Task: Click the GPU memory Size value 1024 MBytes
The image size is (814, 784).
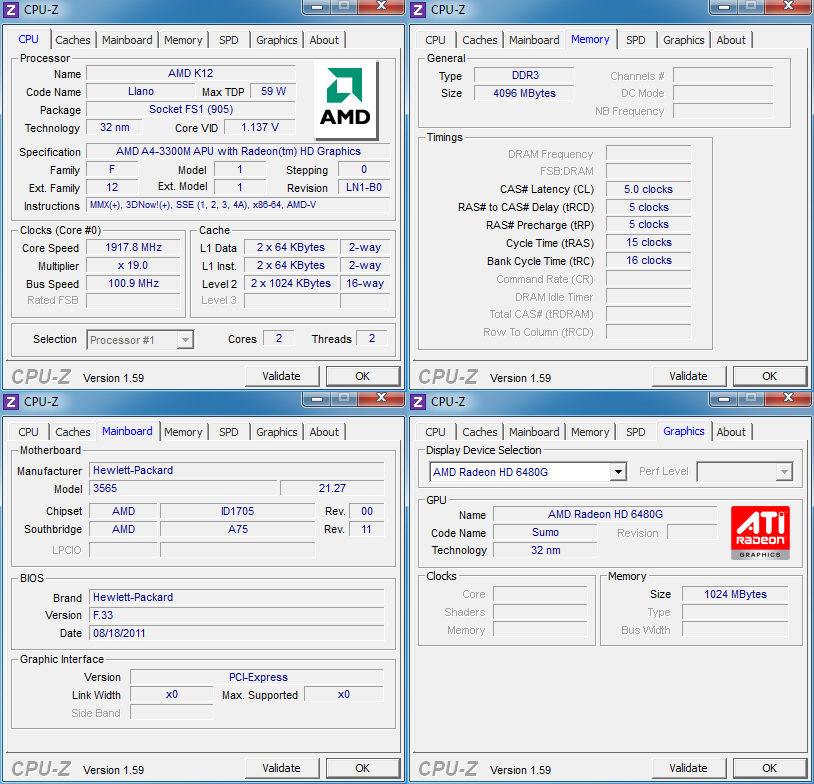Action: click(735, 594)
